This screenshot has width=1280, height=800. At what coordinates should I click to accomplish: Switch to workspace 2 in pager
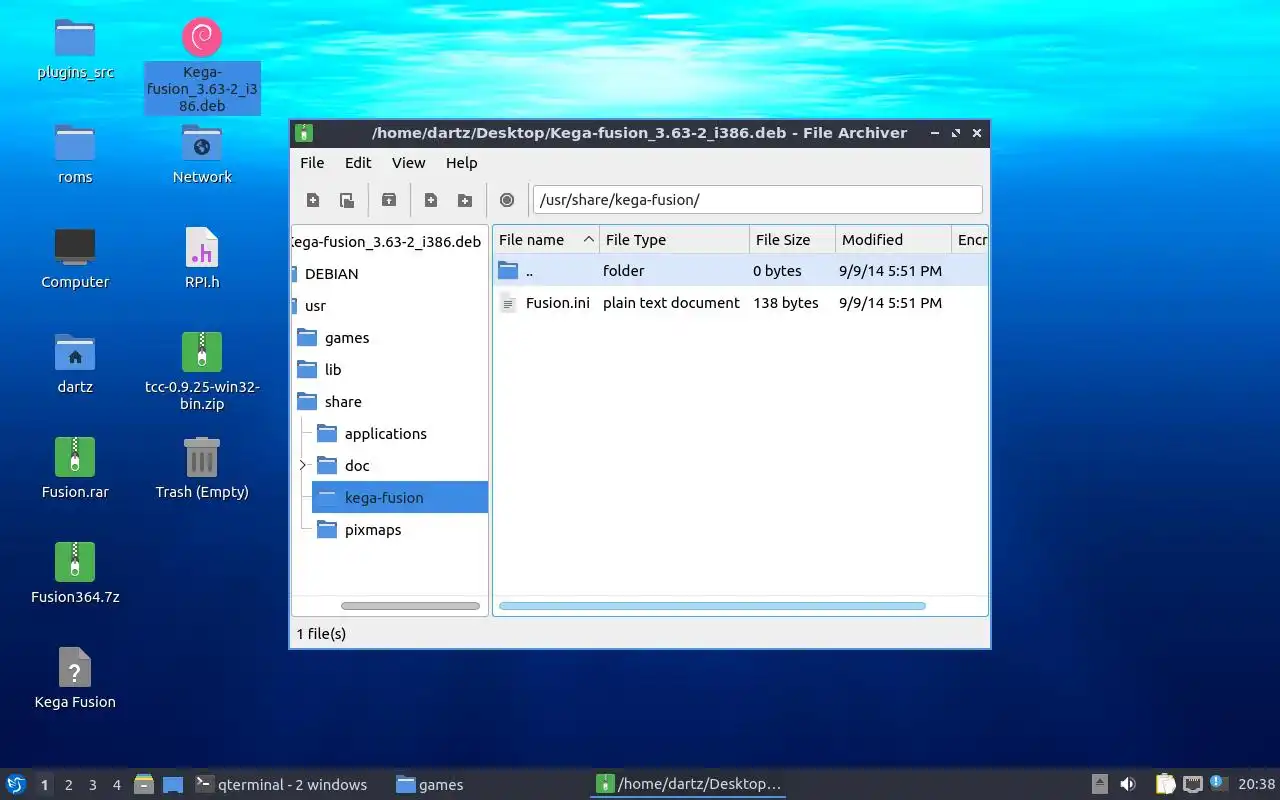68,785
